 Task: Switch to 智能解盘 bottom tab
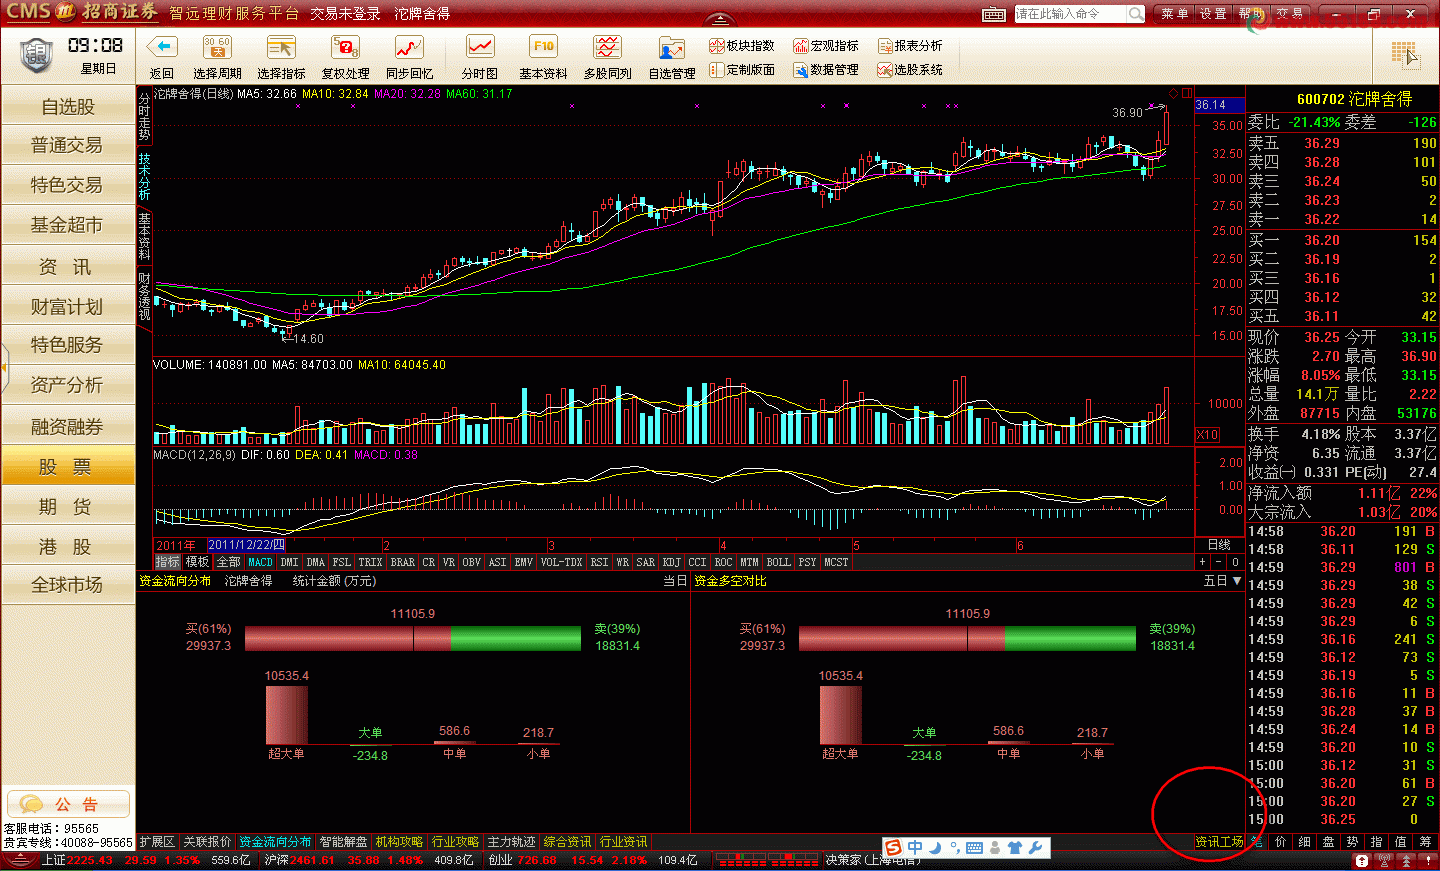(343, 842)
